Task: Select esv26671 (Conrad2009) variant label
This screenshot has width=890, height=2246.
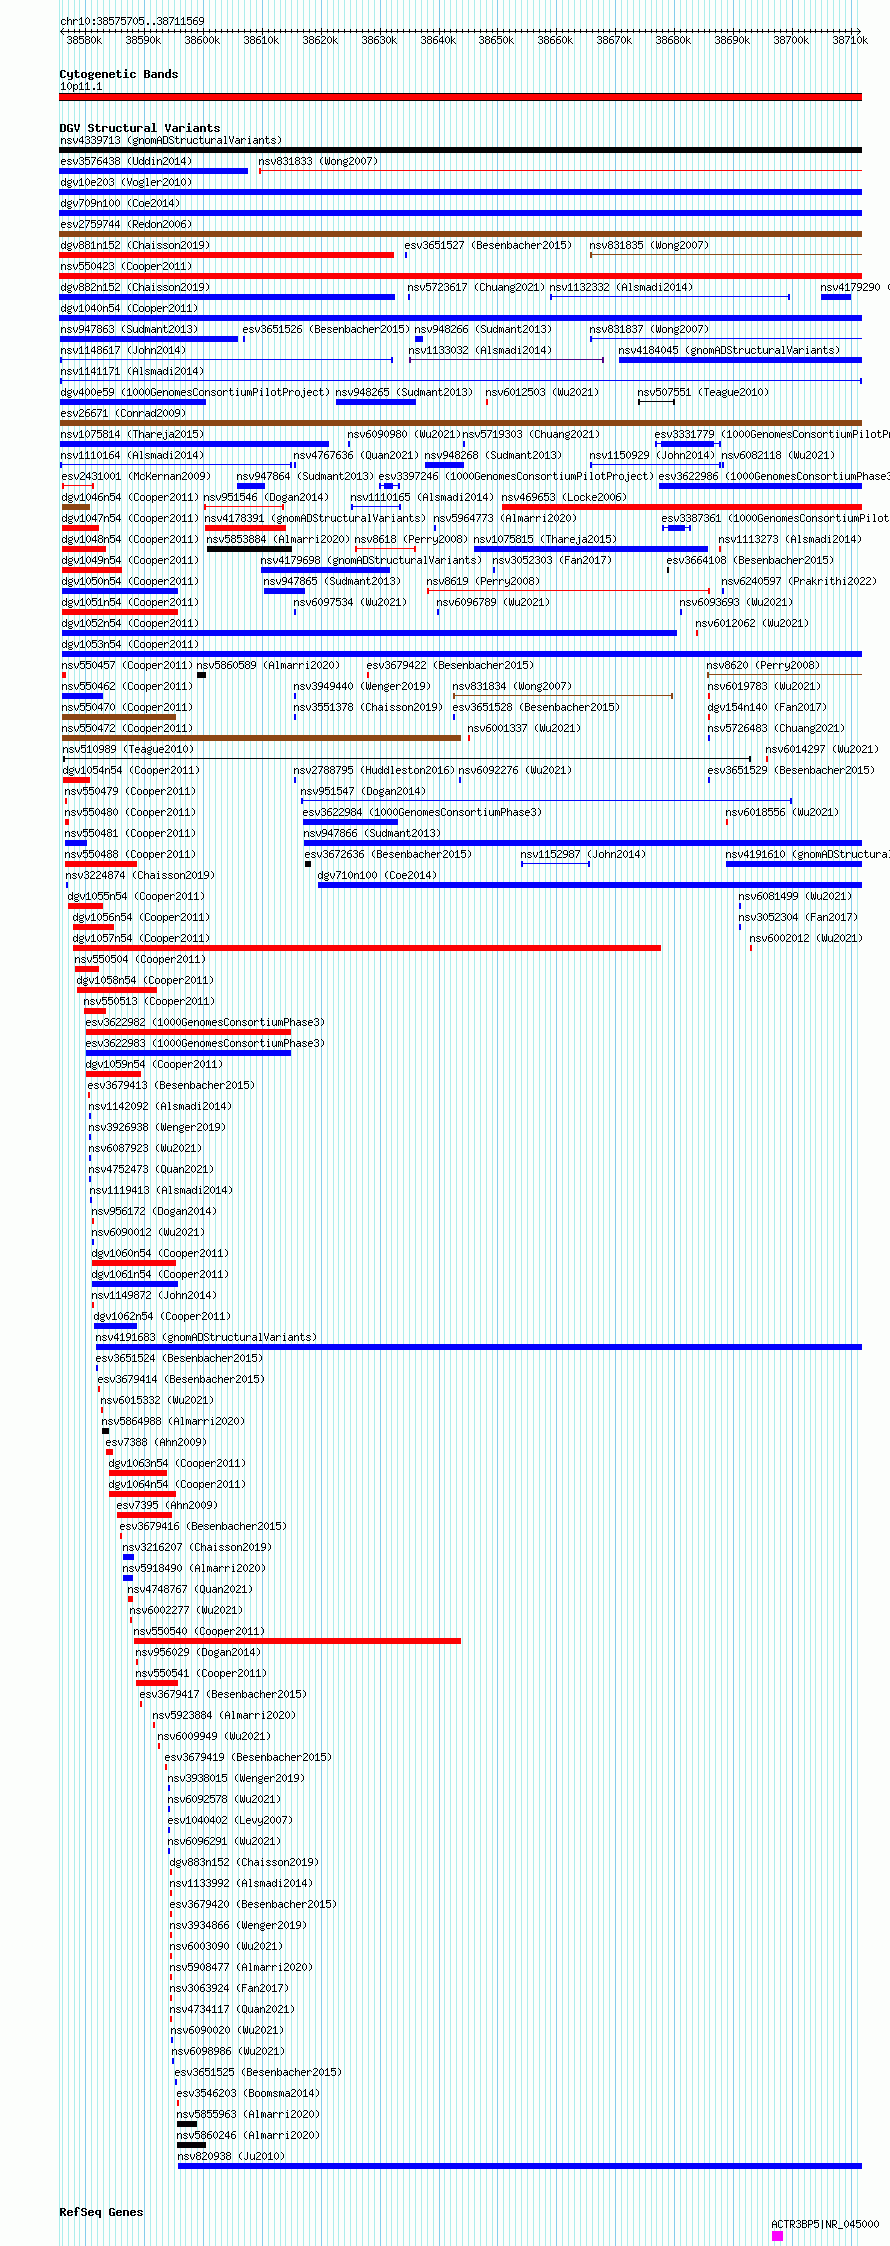Action: (x=123, y=413)
